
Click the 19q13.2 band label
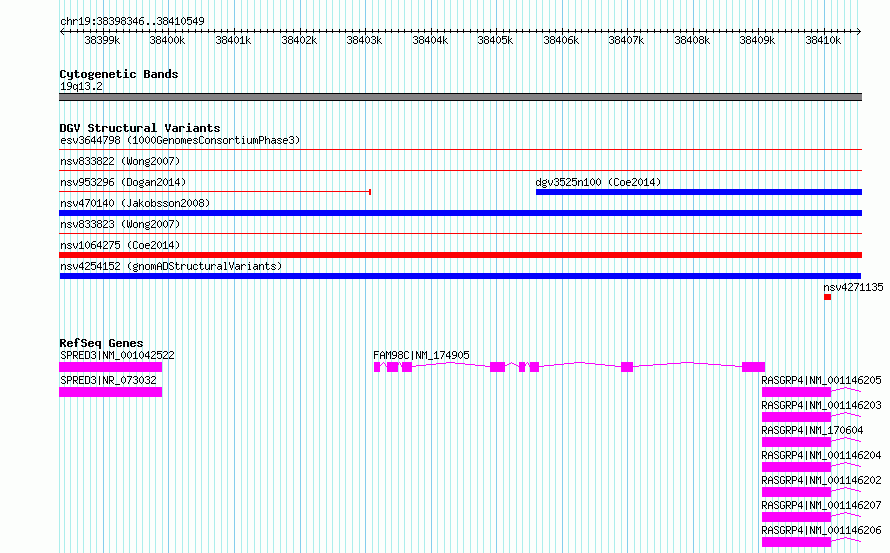81,86
